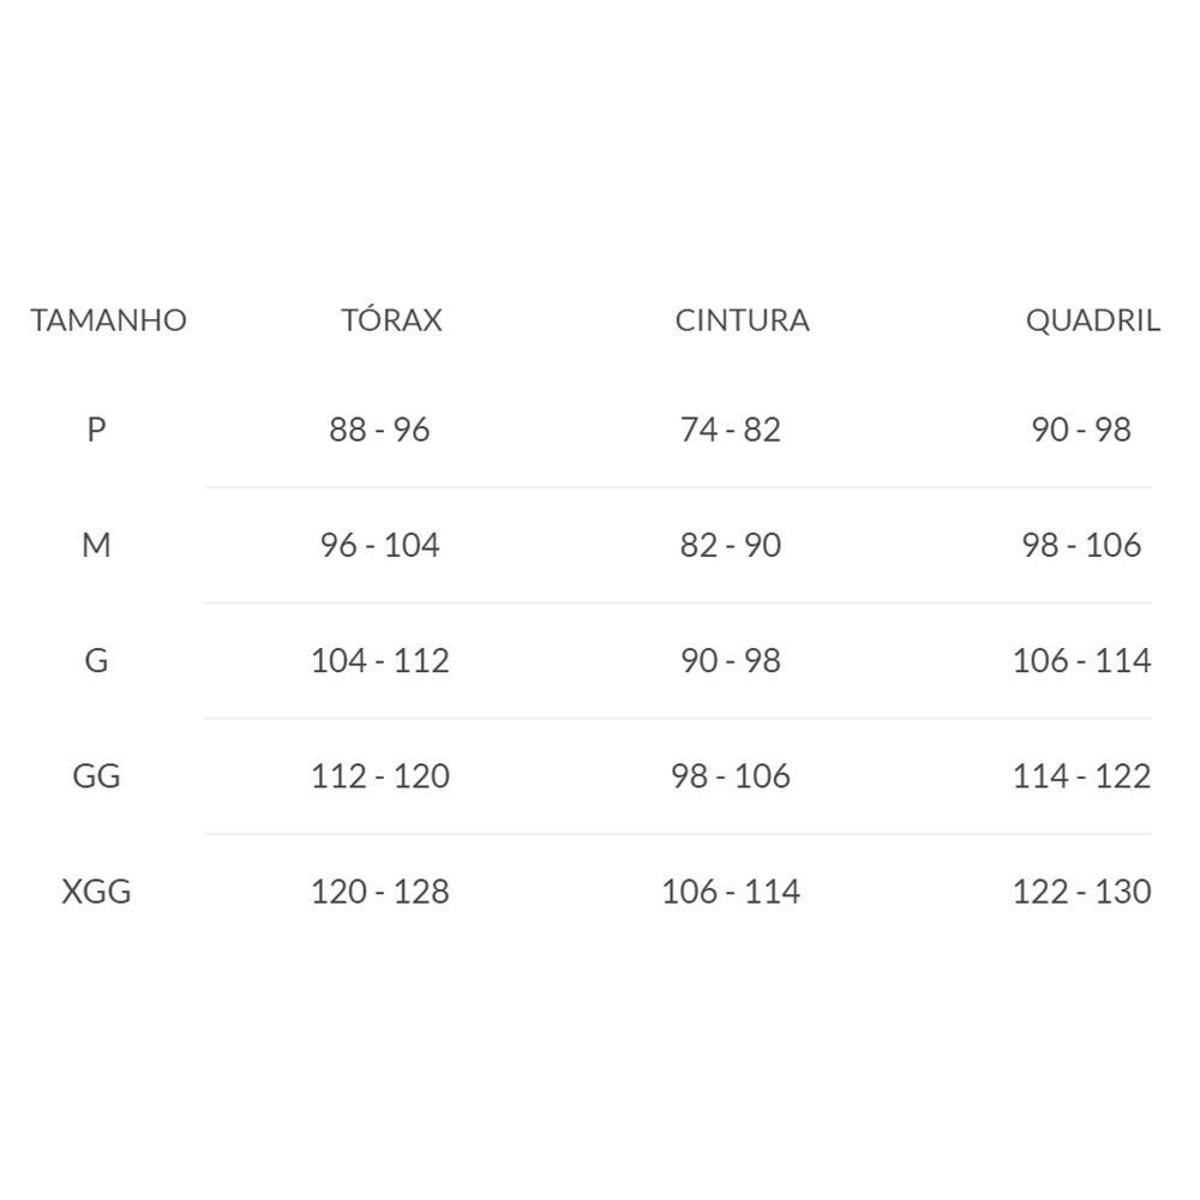Image resolution: width=1200 pixels, height=1200 pixels.
Task: Click tórax value 104 - 112 for G
Action: pyautogui.click(x=379, y=660)
